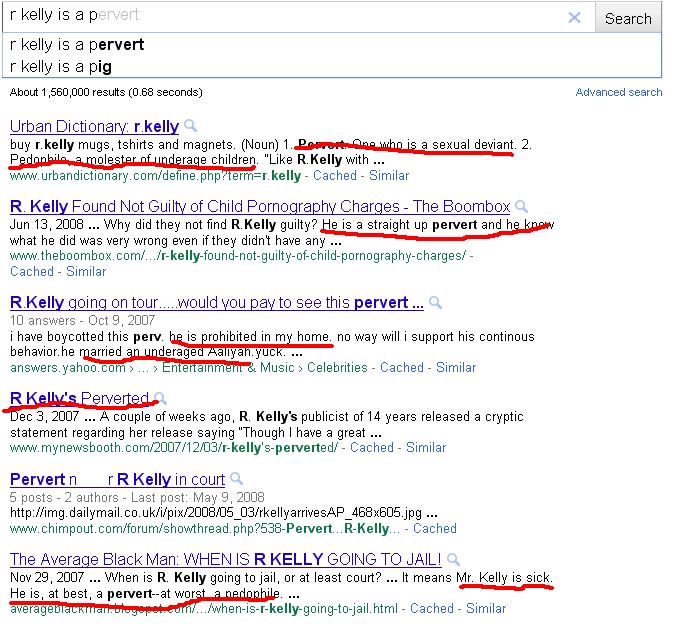Click the magnifier beside 'R Kelly in court' result

click(x=237, y=479)
